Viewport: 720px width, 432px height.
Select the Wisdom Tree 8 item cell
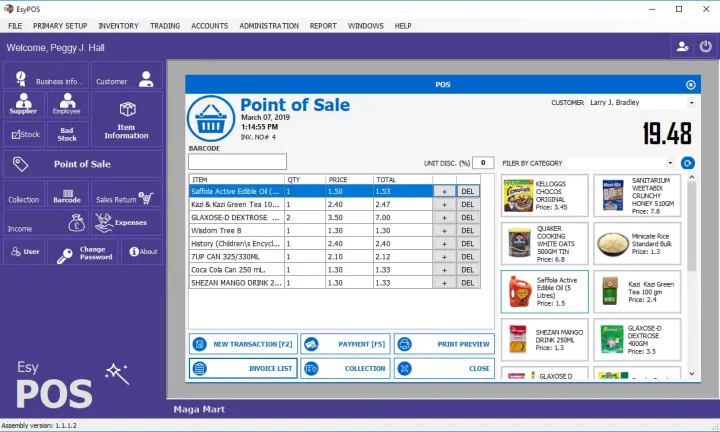point(237,230)
